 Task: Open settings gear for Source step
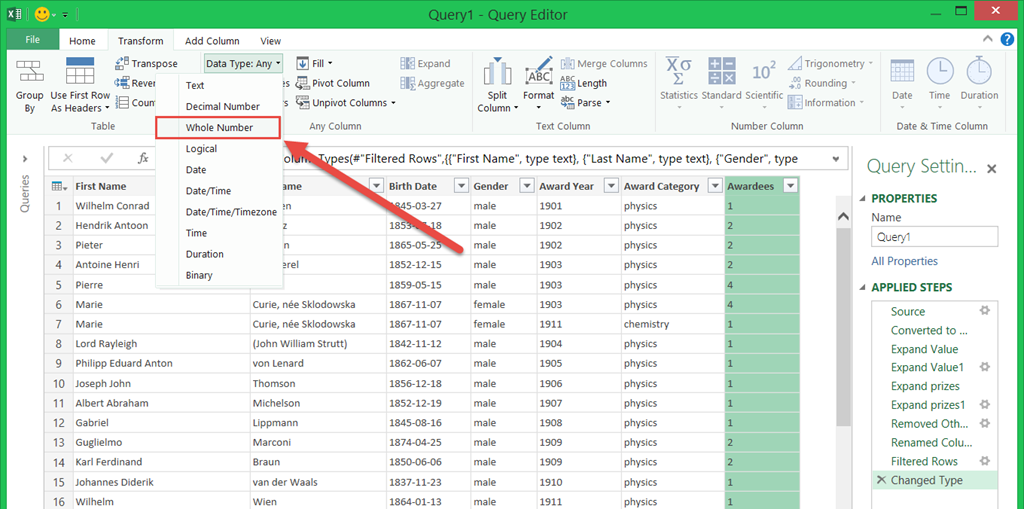pos(985,311)
